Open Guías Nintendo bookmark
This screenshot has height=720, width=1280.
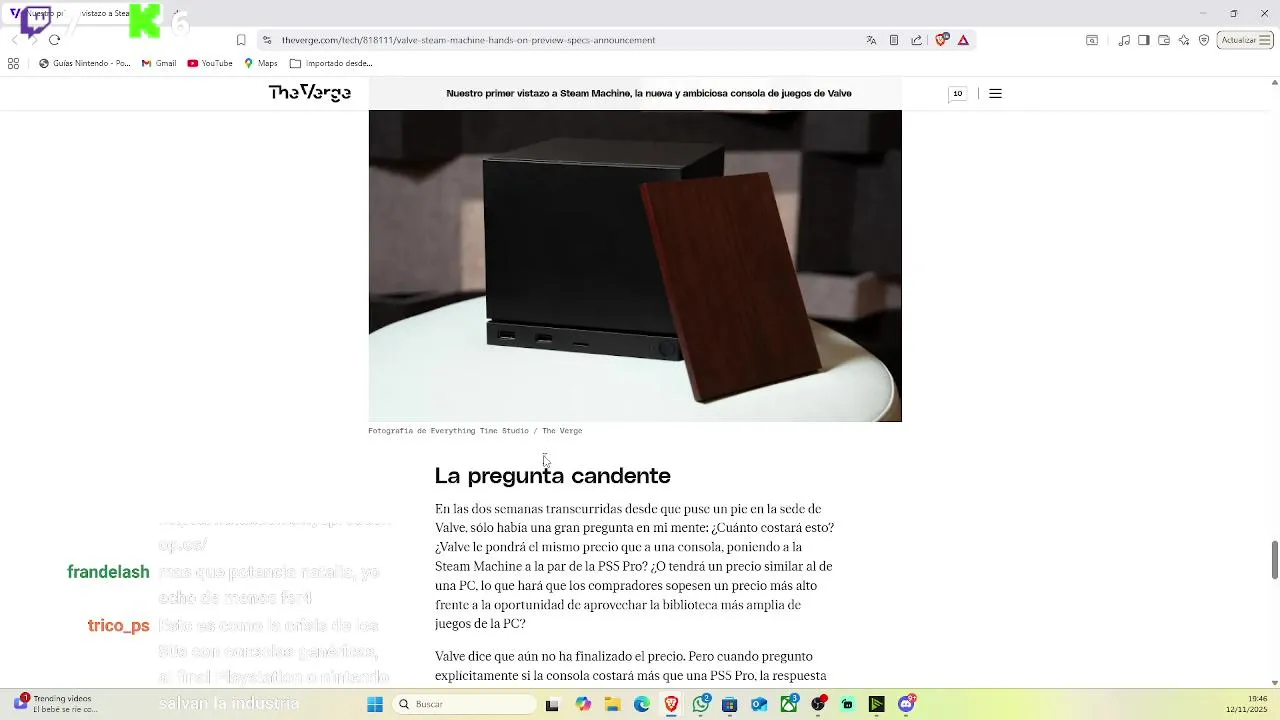click(85, 63)
